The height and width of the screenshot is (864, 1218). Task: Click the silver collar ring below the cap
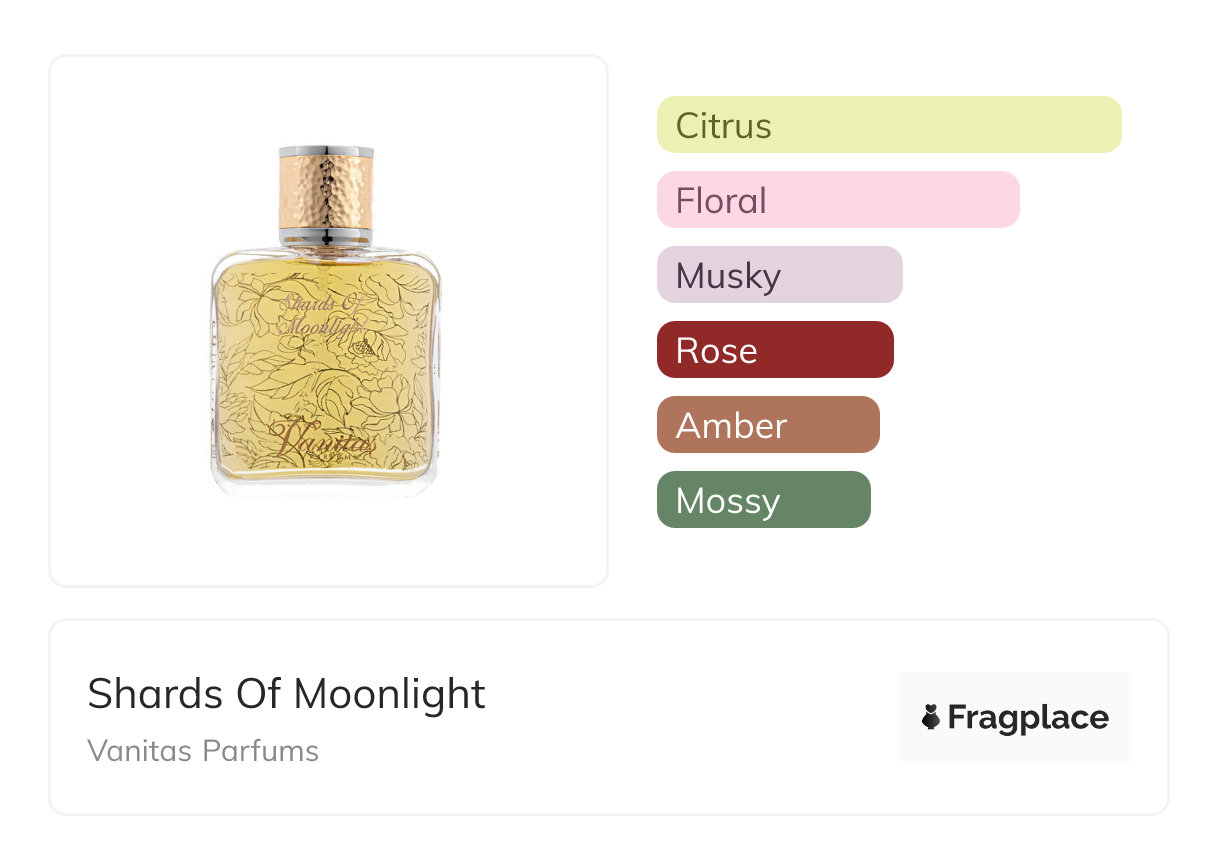(x=326, y=237)
